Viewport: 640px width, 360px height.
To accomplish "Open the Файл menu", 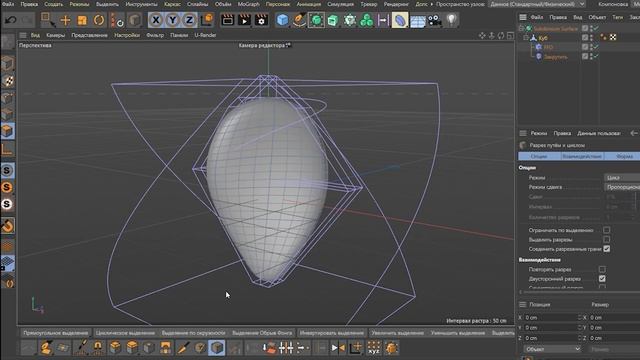I will tap(8, 4).
